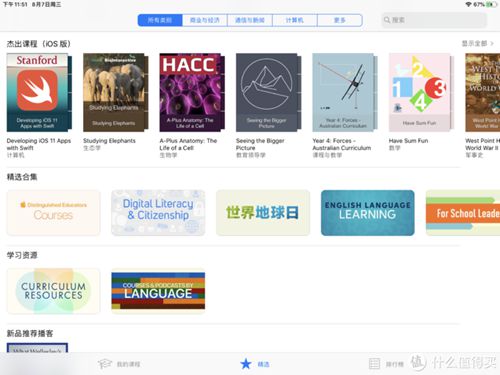Open Seeing the Bigger Picture course
The image size is (500, 375).
(268, 93)
